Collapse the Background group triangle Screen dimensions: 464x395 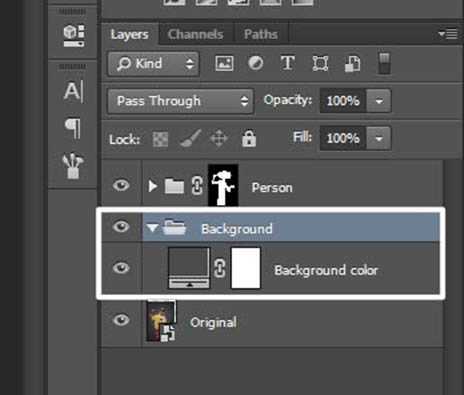152,228
